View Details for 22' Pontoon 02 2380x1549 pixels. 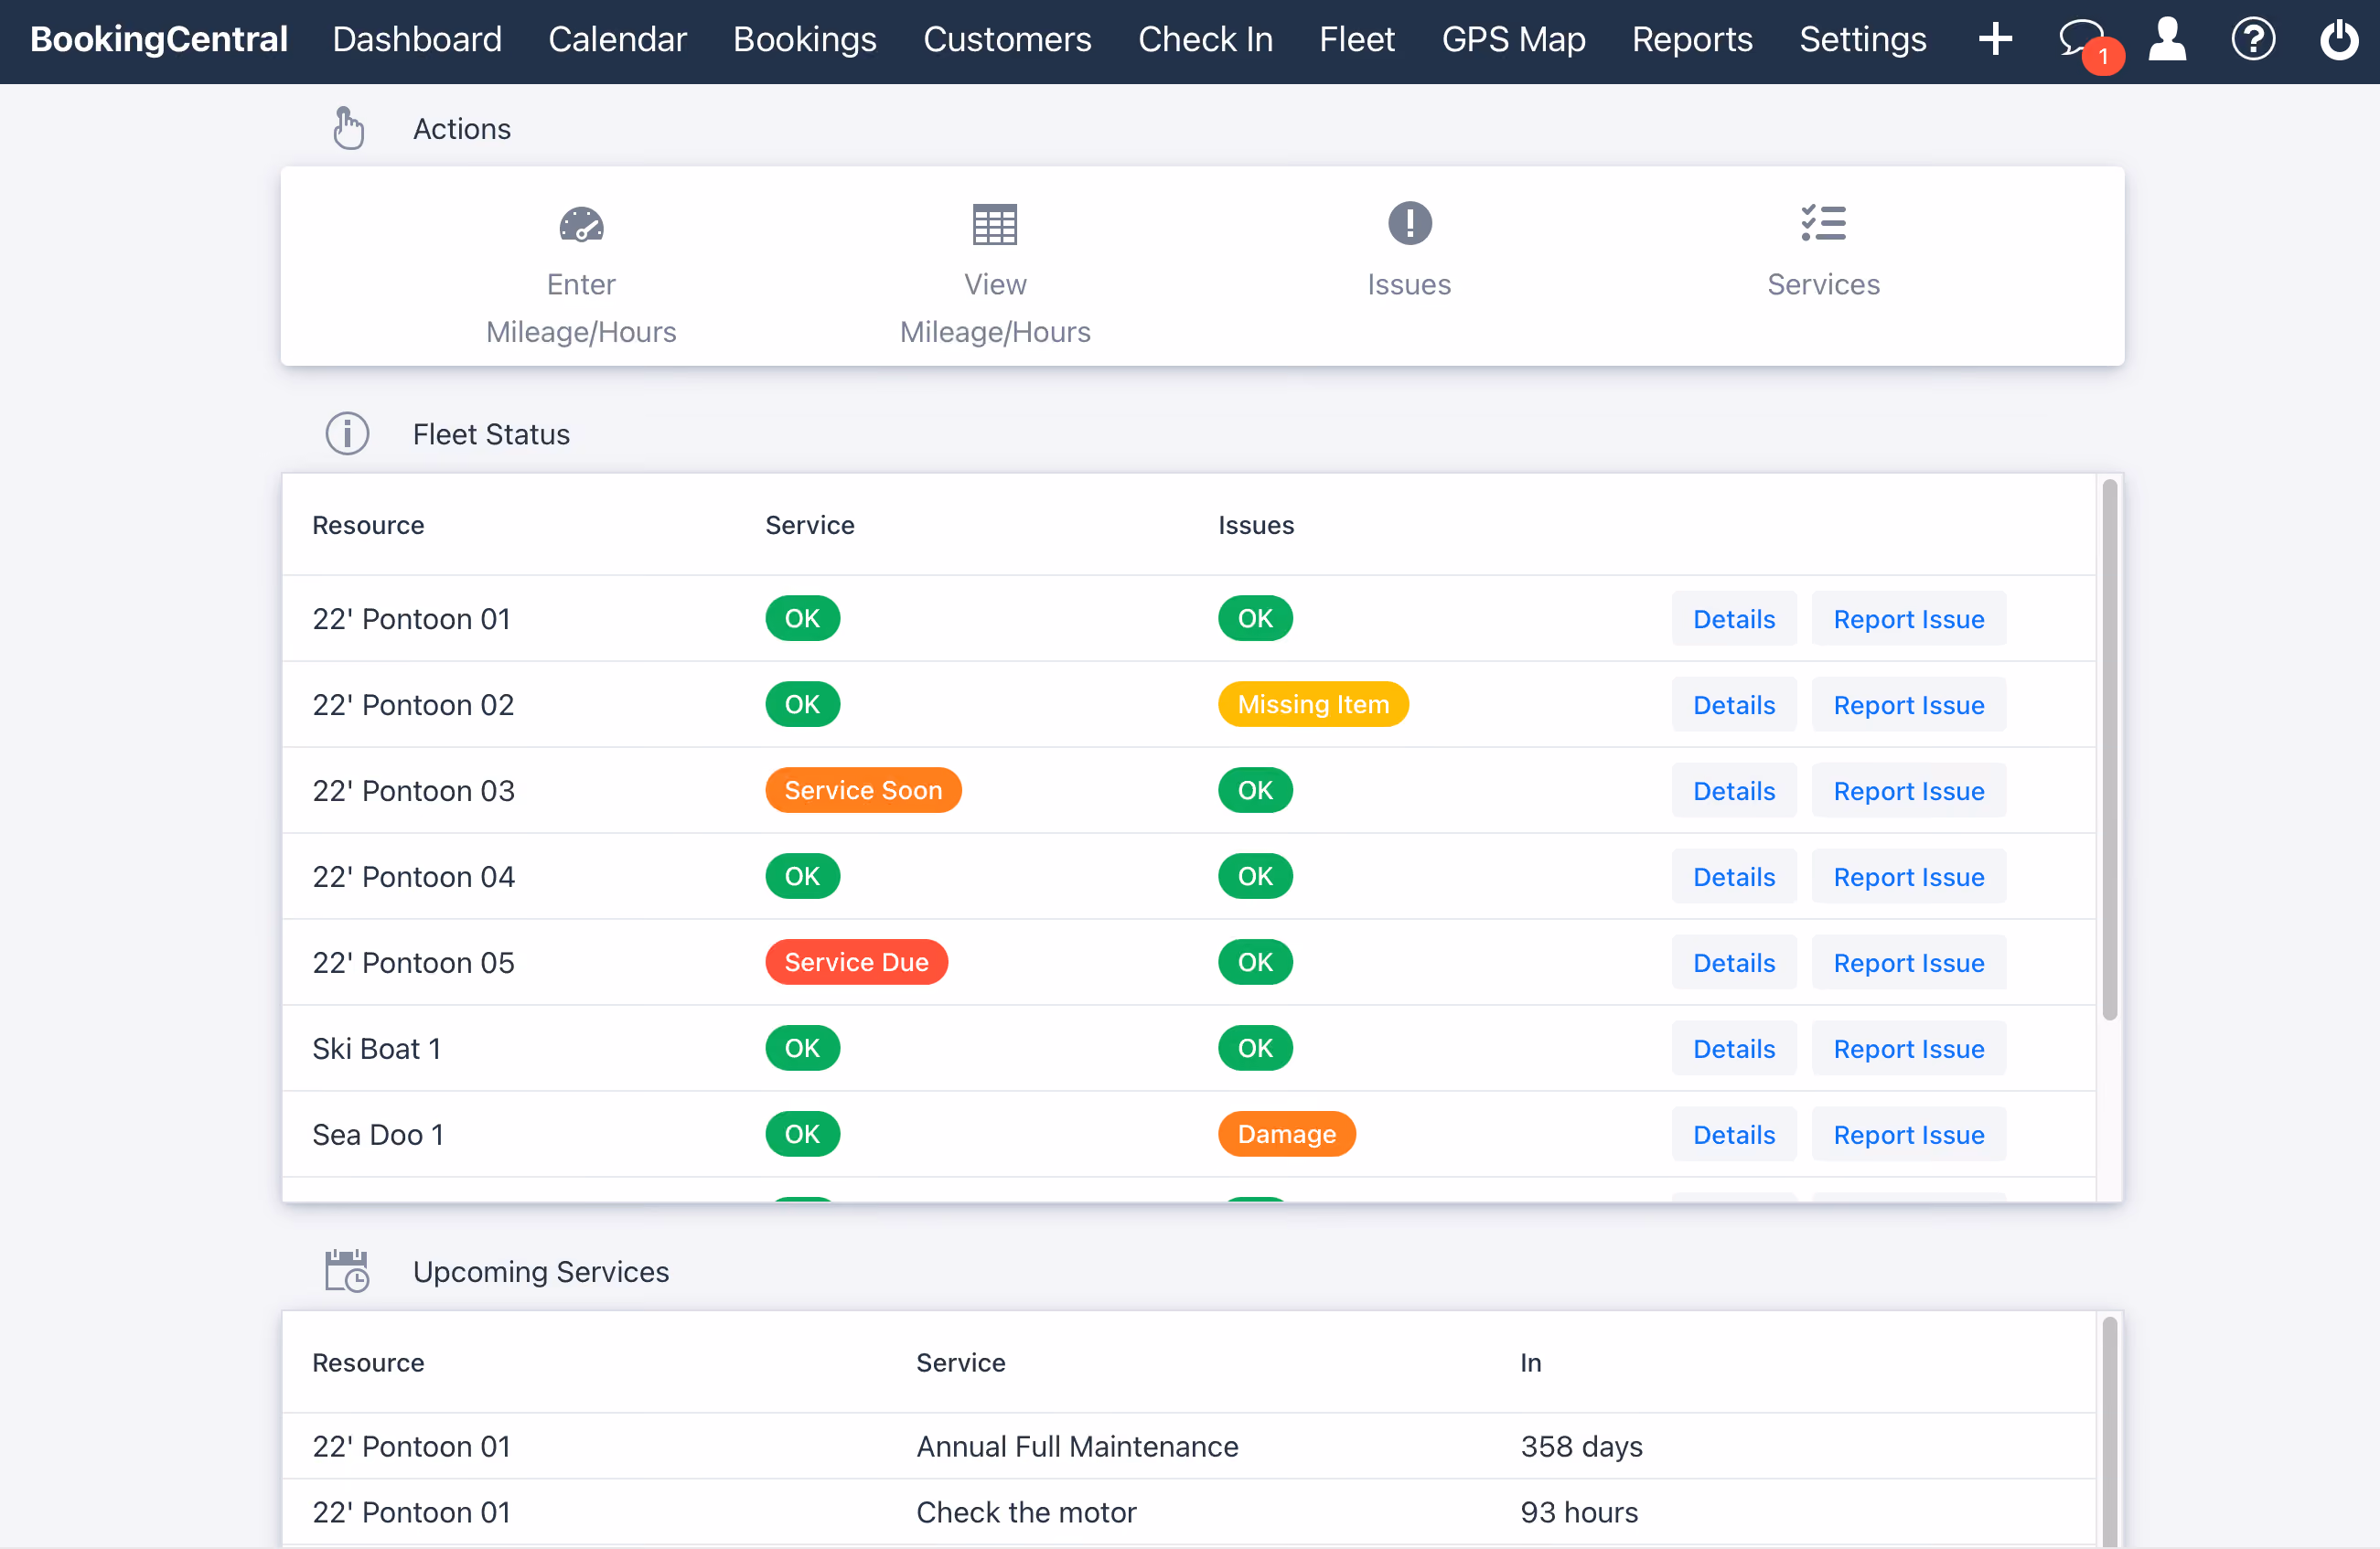pyautogui.click(x=1733, y=704)
